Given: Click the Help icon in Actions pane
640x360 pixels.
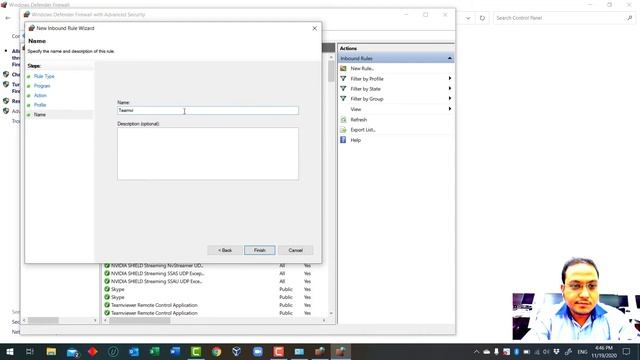Looking at the screenshot, I should point(343,140).
